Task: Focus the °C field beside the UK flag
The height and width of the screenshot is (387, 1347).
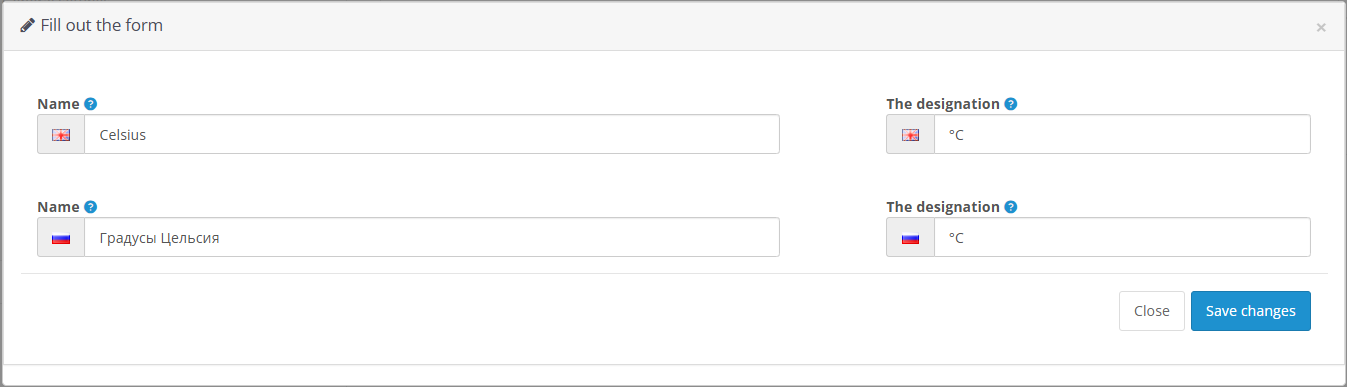Action: (1122, 134)
